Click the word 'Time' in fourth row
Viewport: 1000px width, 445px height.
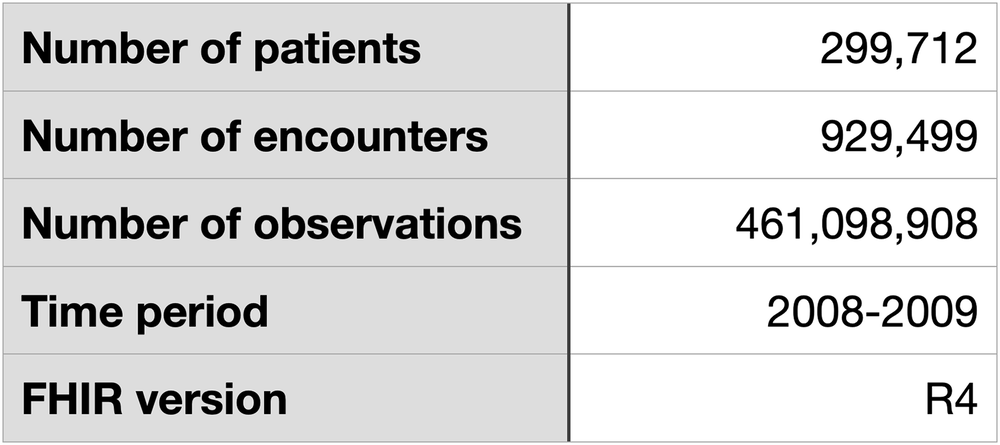tap(65, 312)
